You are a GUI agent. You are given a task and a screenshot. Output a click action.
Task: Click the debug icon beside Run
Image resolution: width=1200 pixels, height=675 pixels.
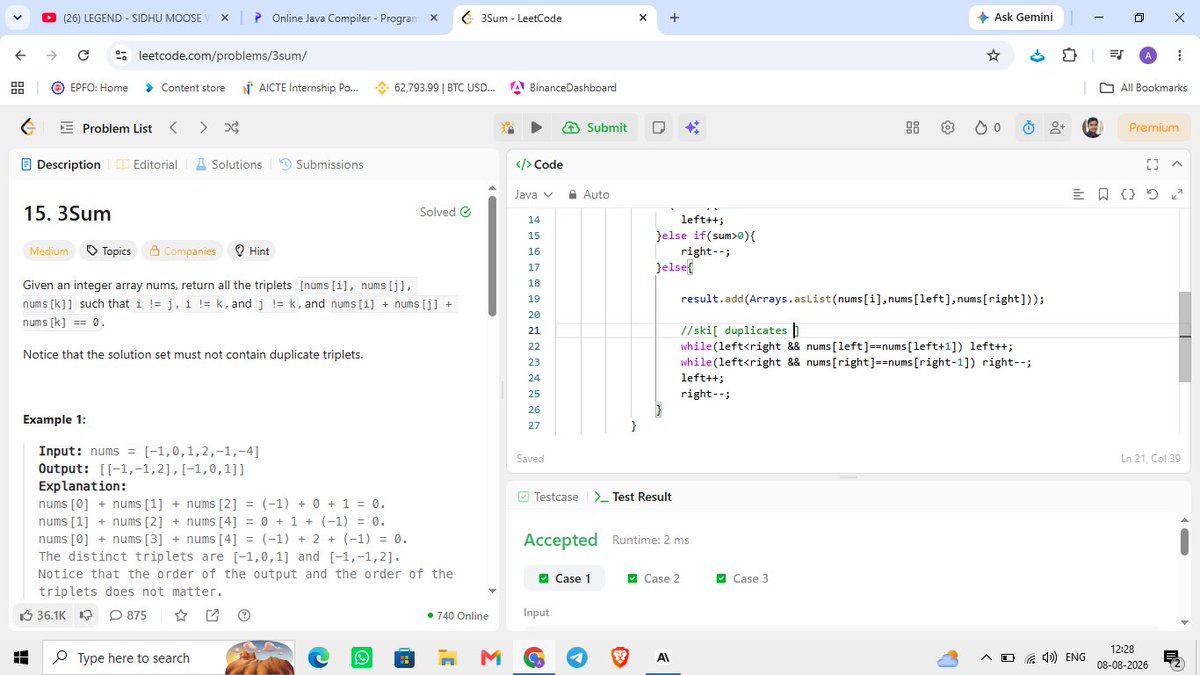point(507,128)
